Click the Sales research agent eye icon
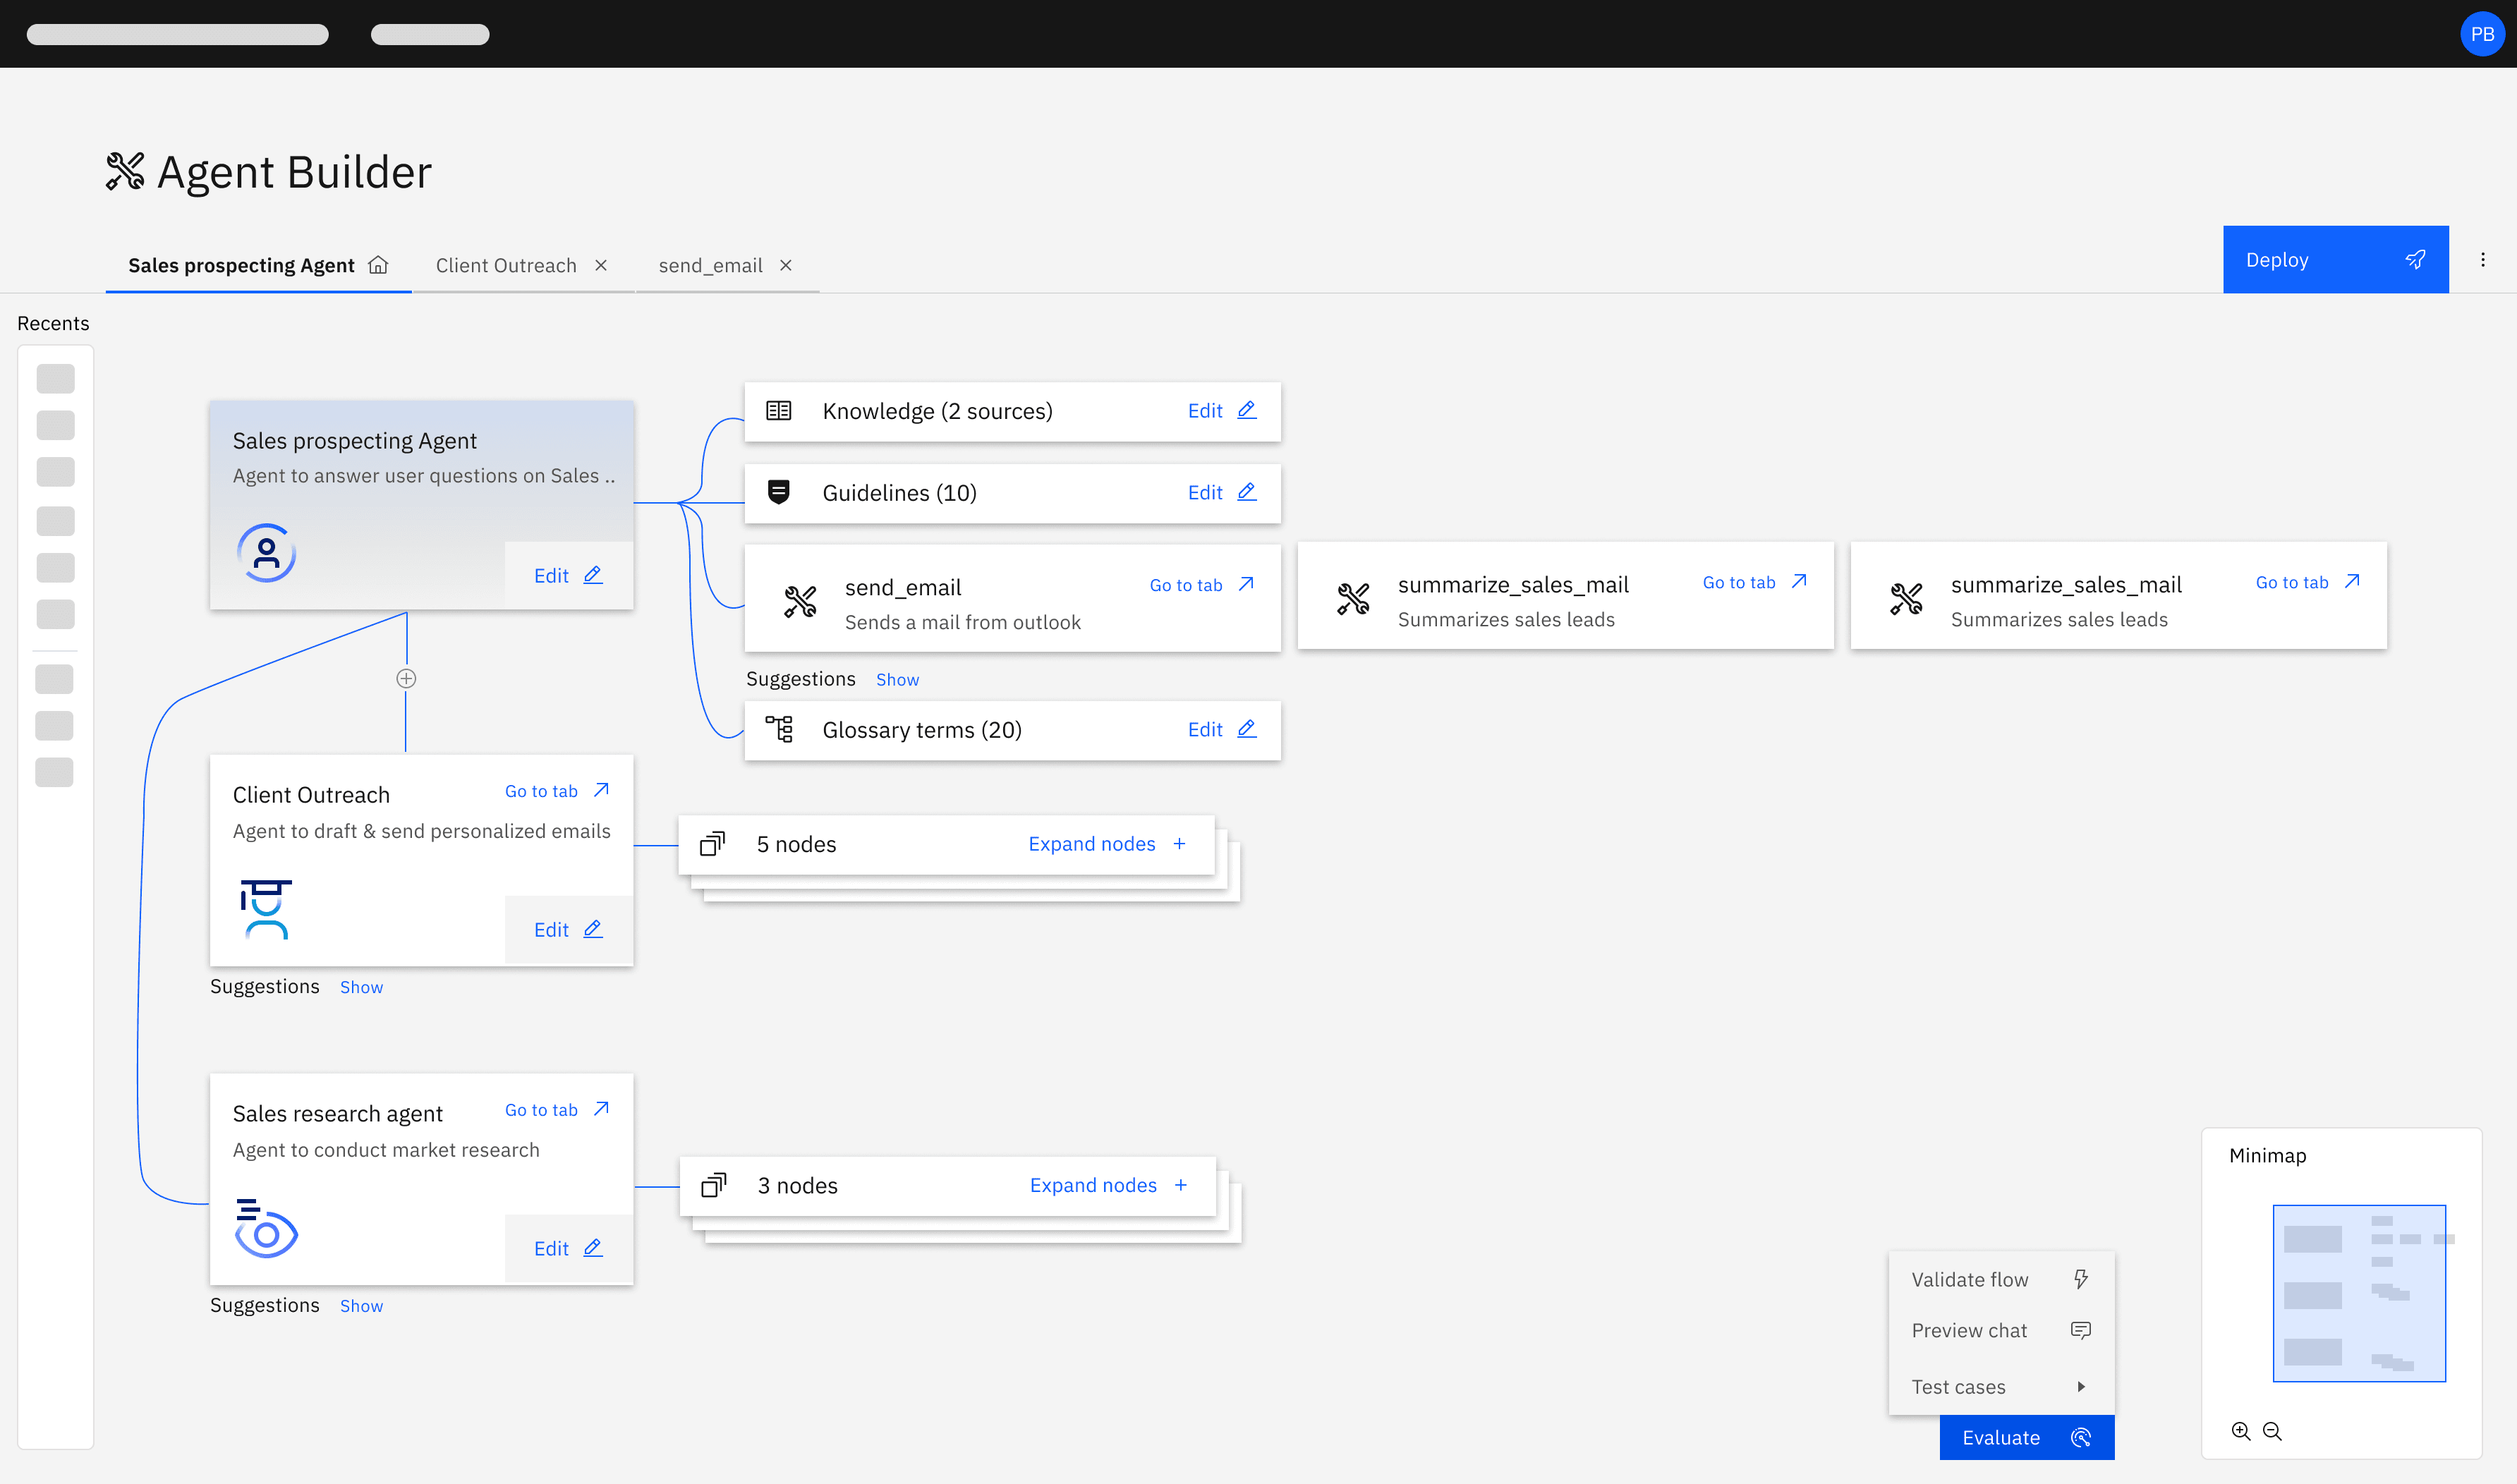Screen dimensions: 2517x1484 [266, 1229]
